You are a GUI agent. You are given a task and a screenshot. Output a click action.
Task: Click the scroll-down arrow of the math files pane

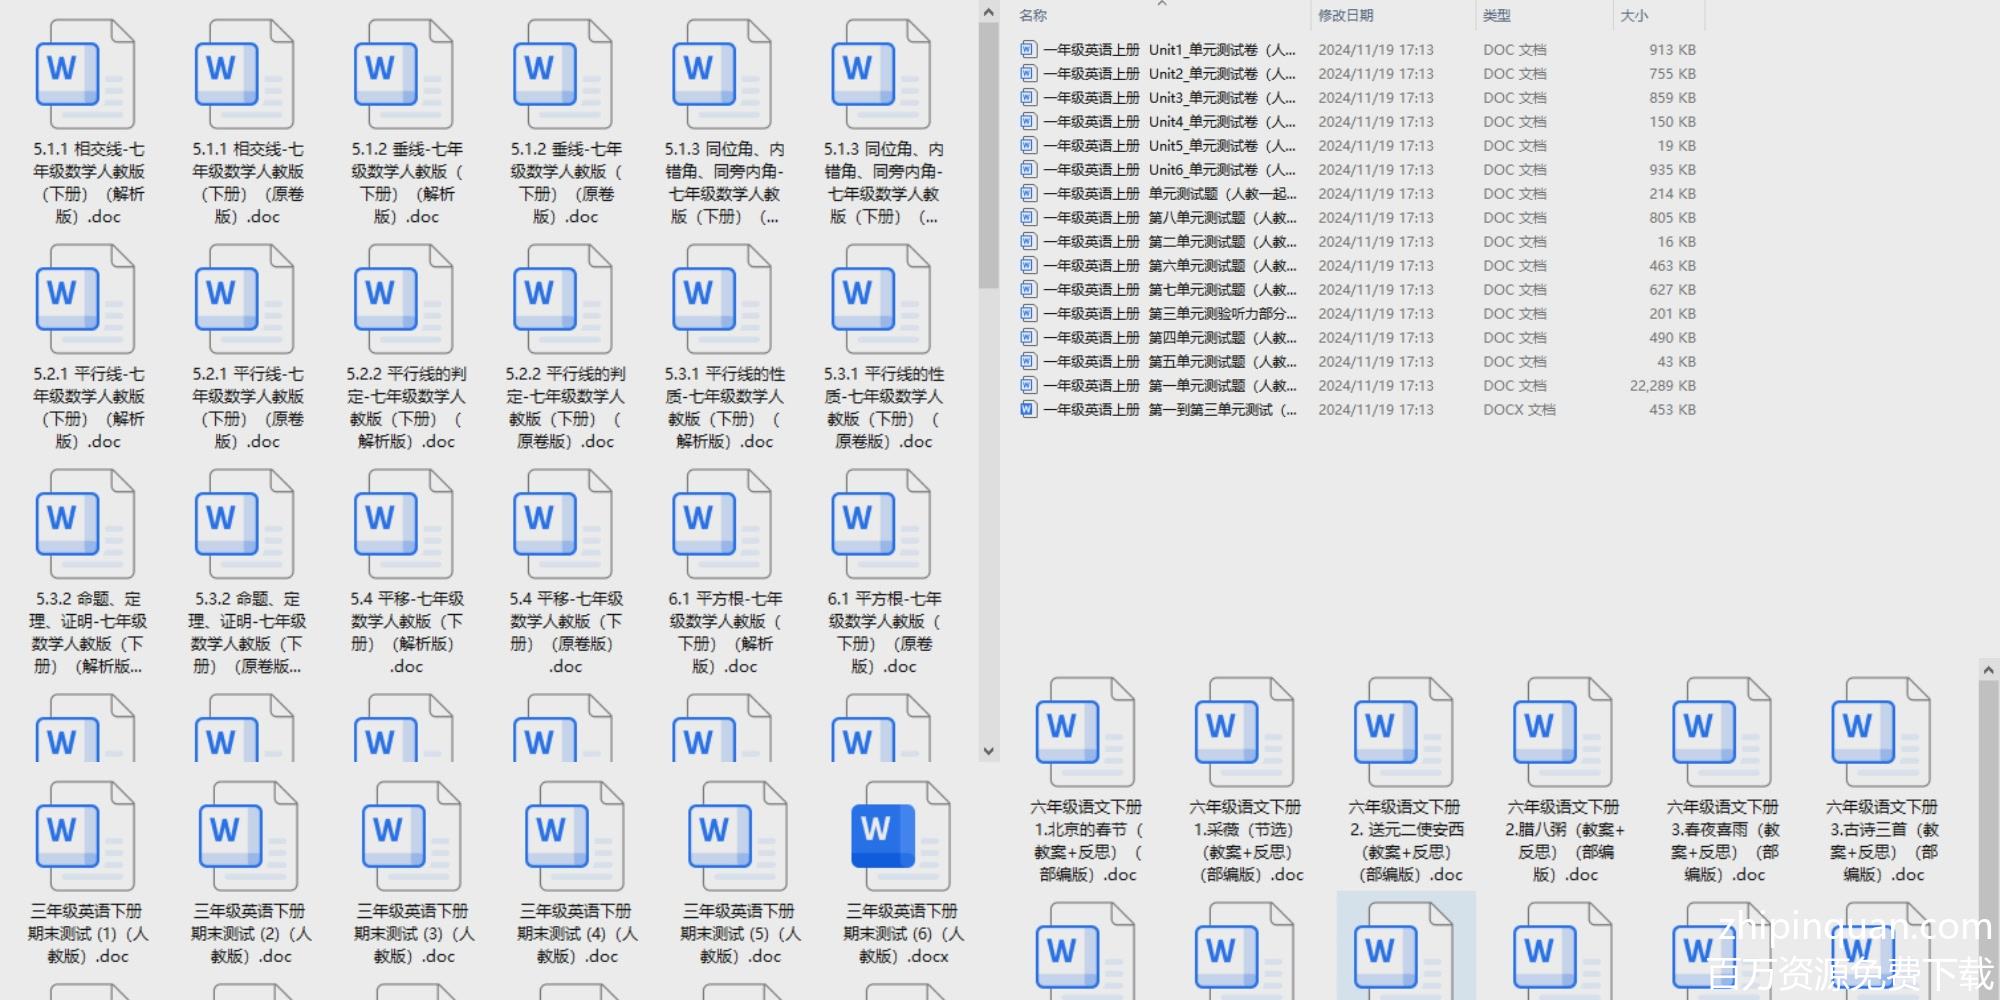(x=989, y=751)
